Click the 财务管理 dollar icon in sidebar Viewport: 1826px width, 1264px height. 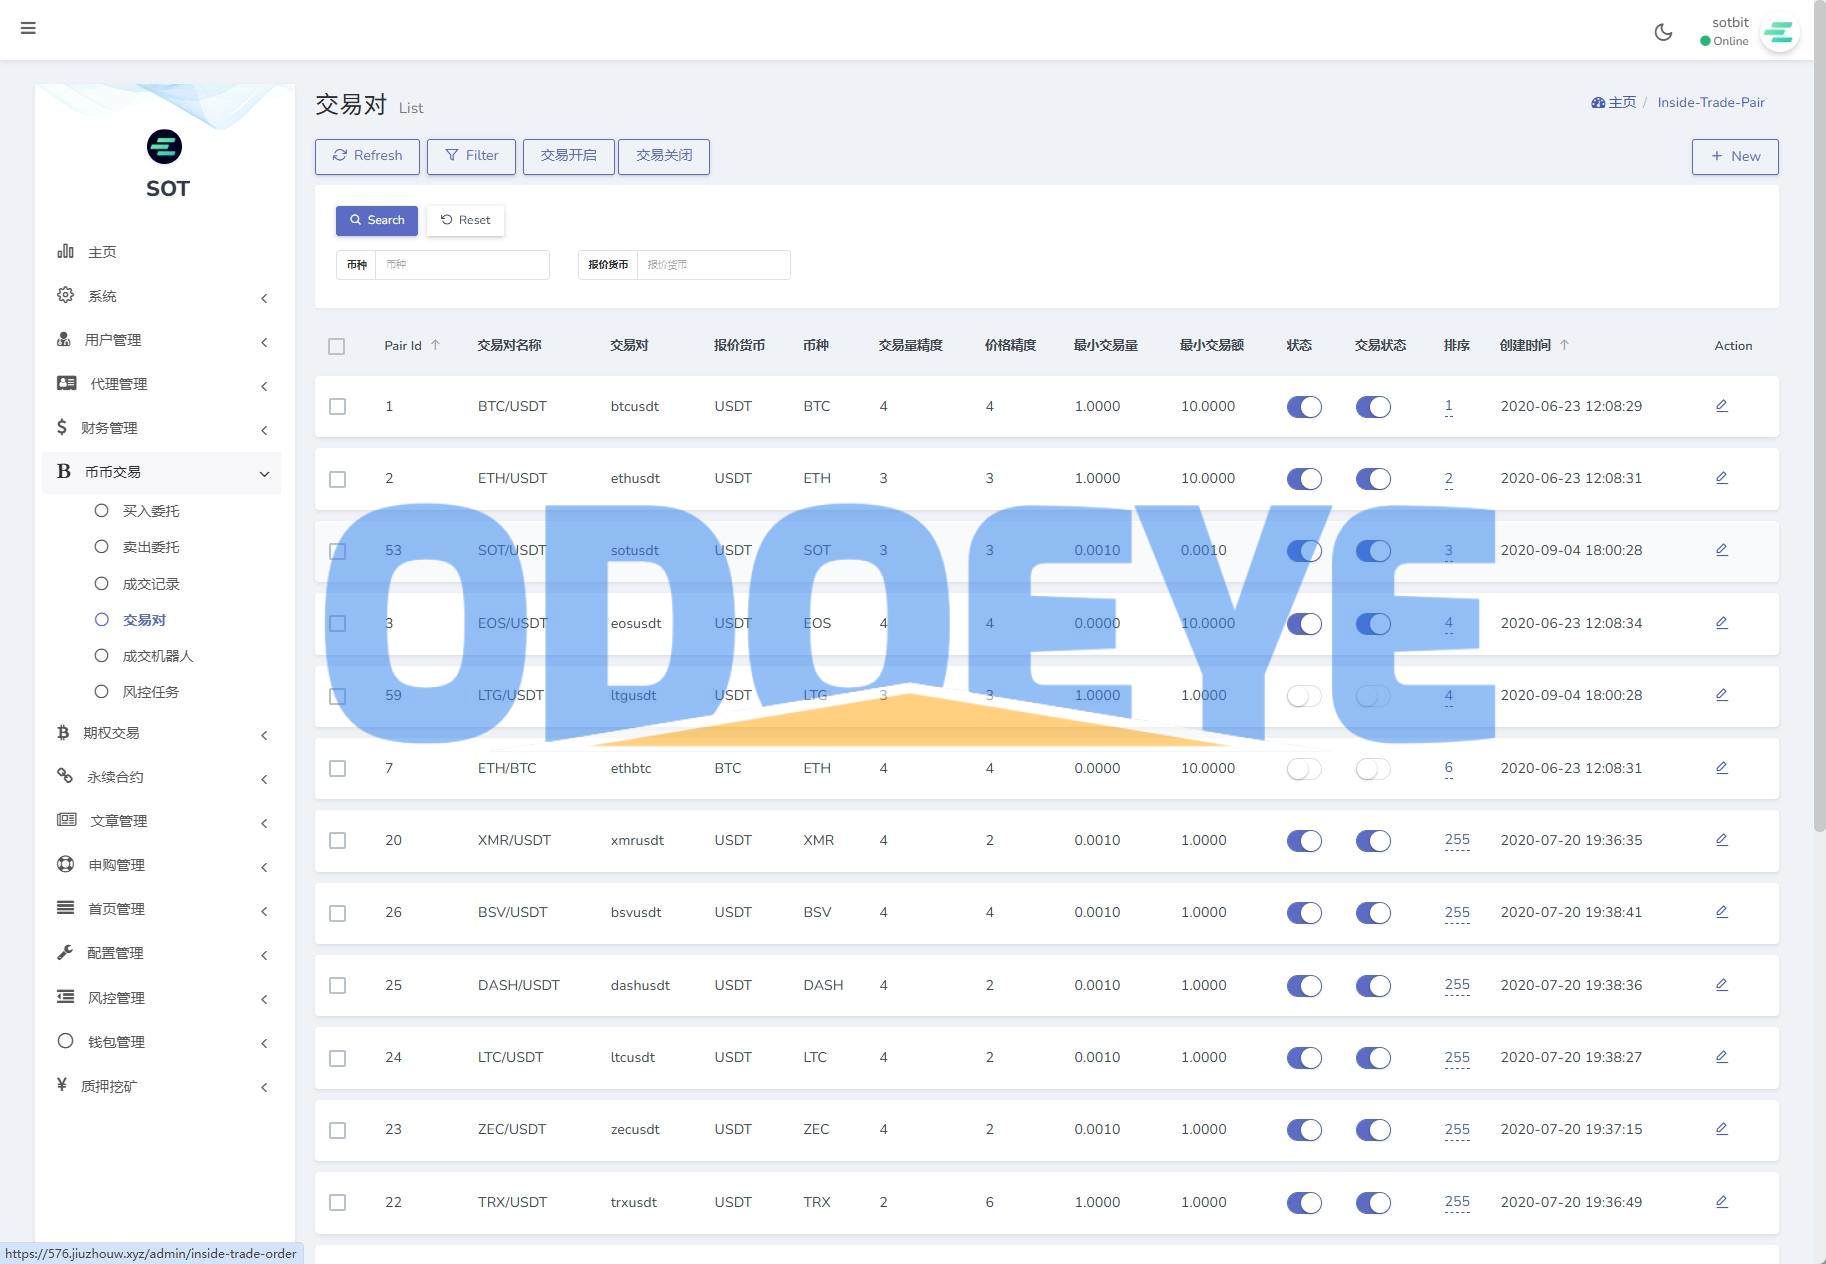(62, 427)
